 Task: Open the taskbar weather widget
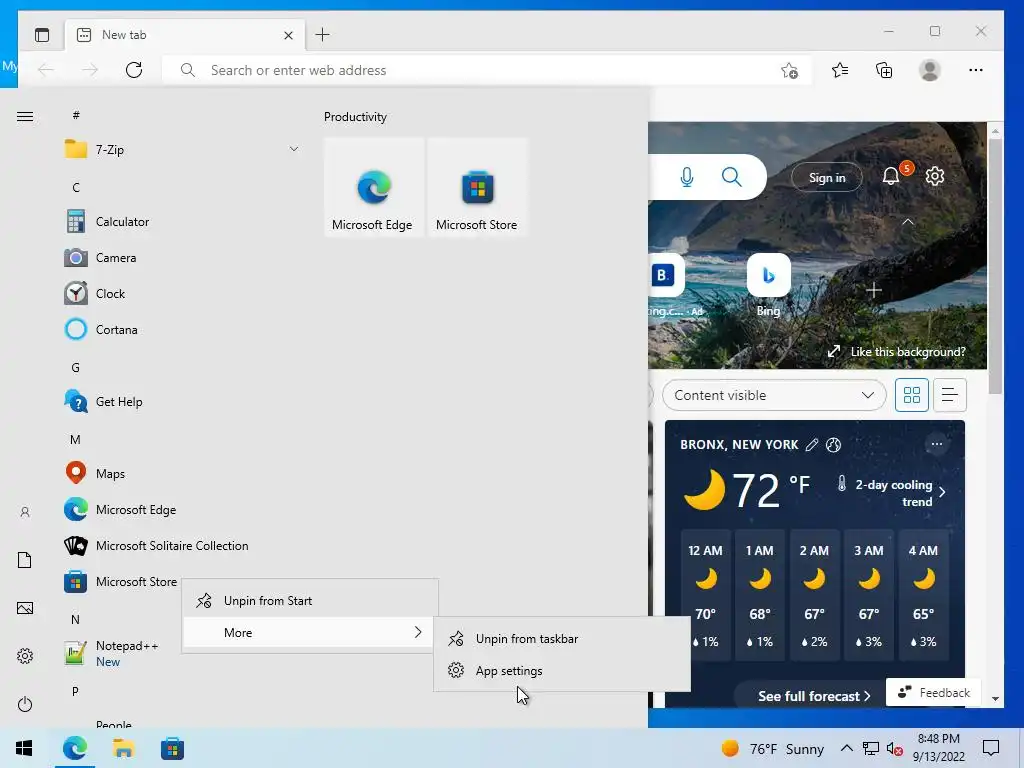point(773,748)
